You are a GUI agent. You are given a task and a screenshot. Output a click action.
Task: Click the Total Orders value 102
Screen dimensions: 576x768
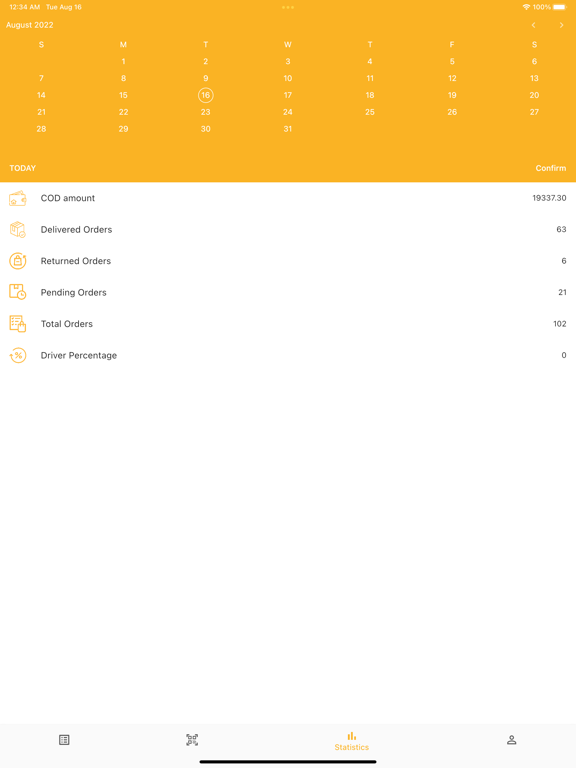560,324
